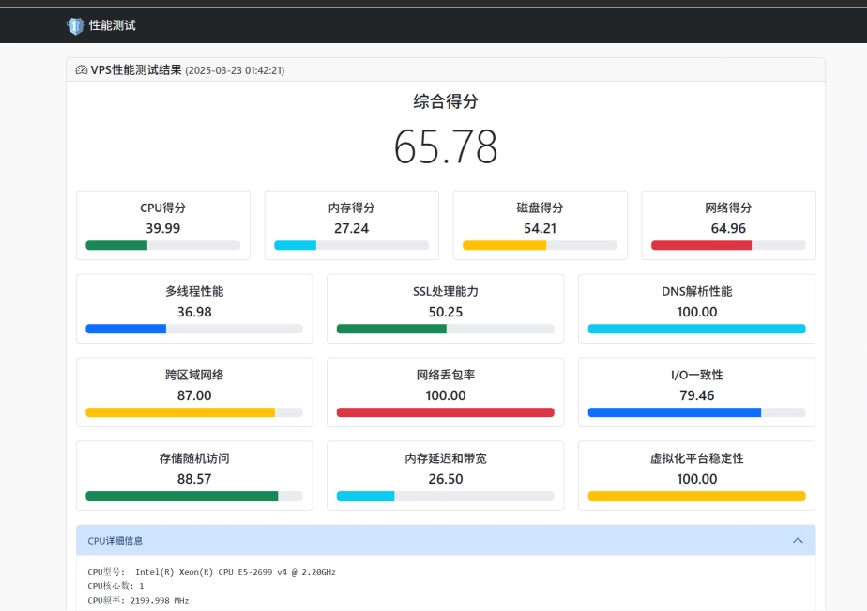Click the 内存延迟和带宽 label
This screenshot has height=611, width=867.
tap(446, 458)
